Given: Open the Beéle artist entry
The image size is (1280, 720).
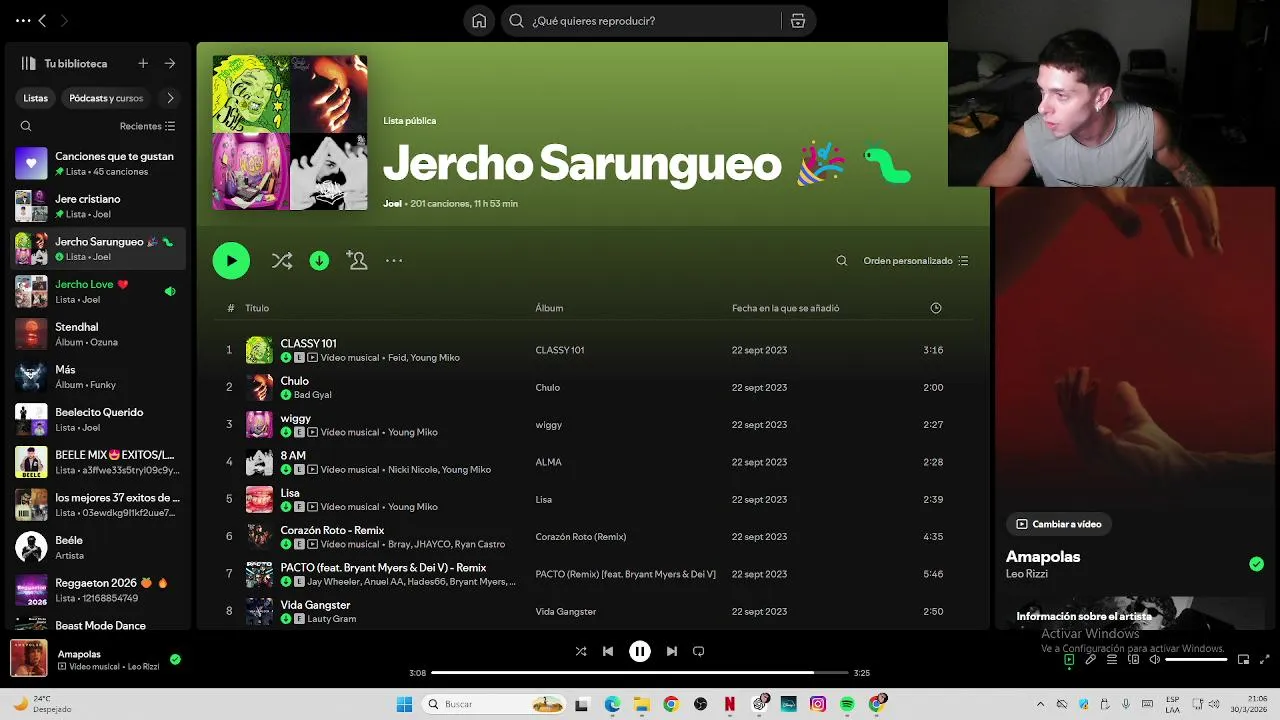Looking at the screenshot, I should tap(98, 547).
